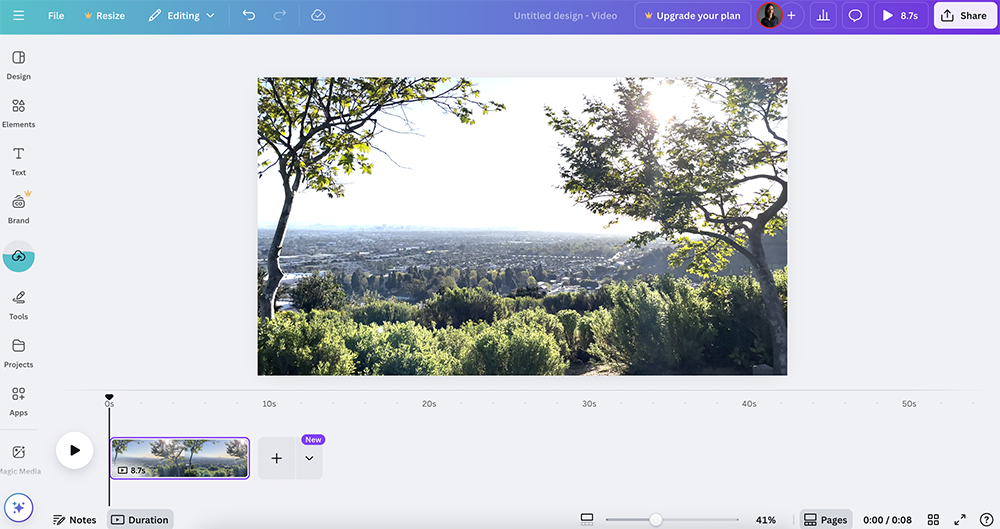
Task: Play the 8.7s preview from header
Action: [x=901, y=15]
